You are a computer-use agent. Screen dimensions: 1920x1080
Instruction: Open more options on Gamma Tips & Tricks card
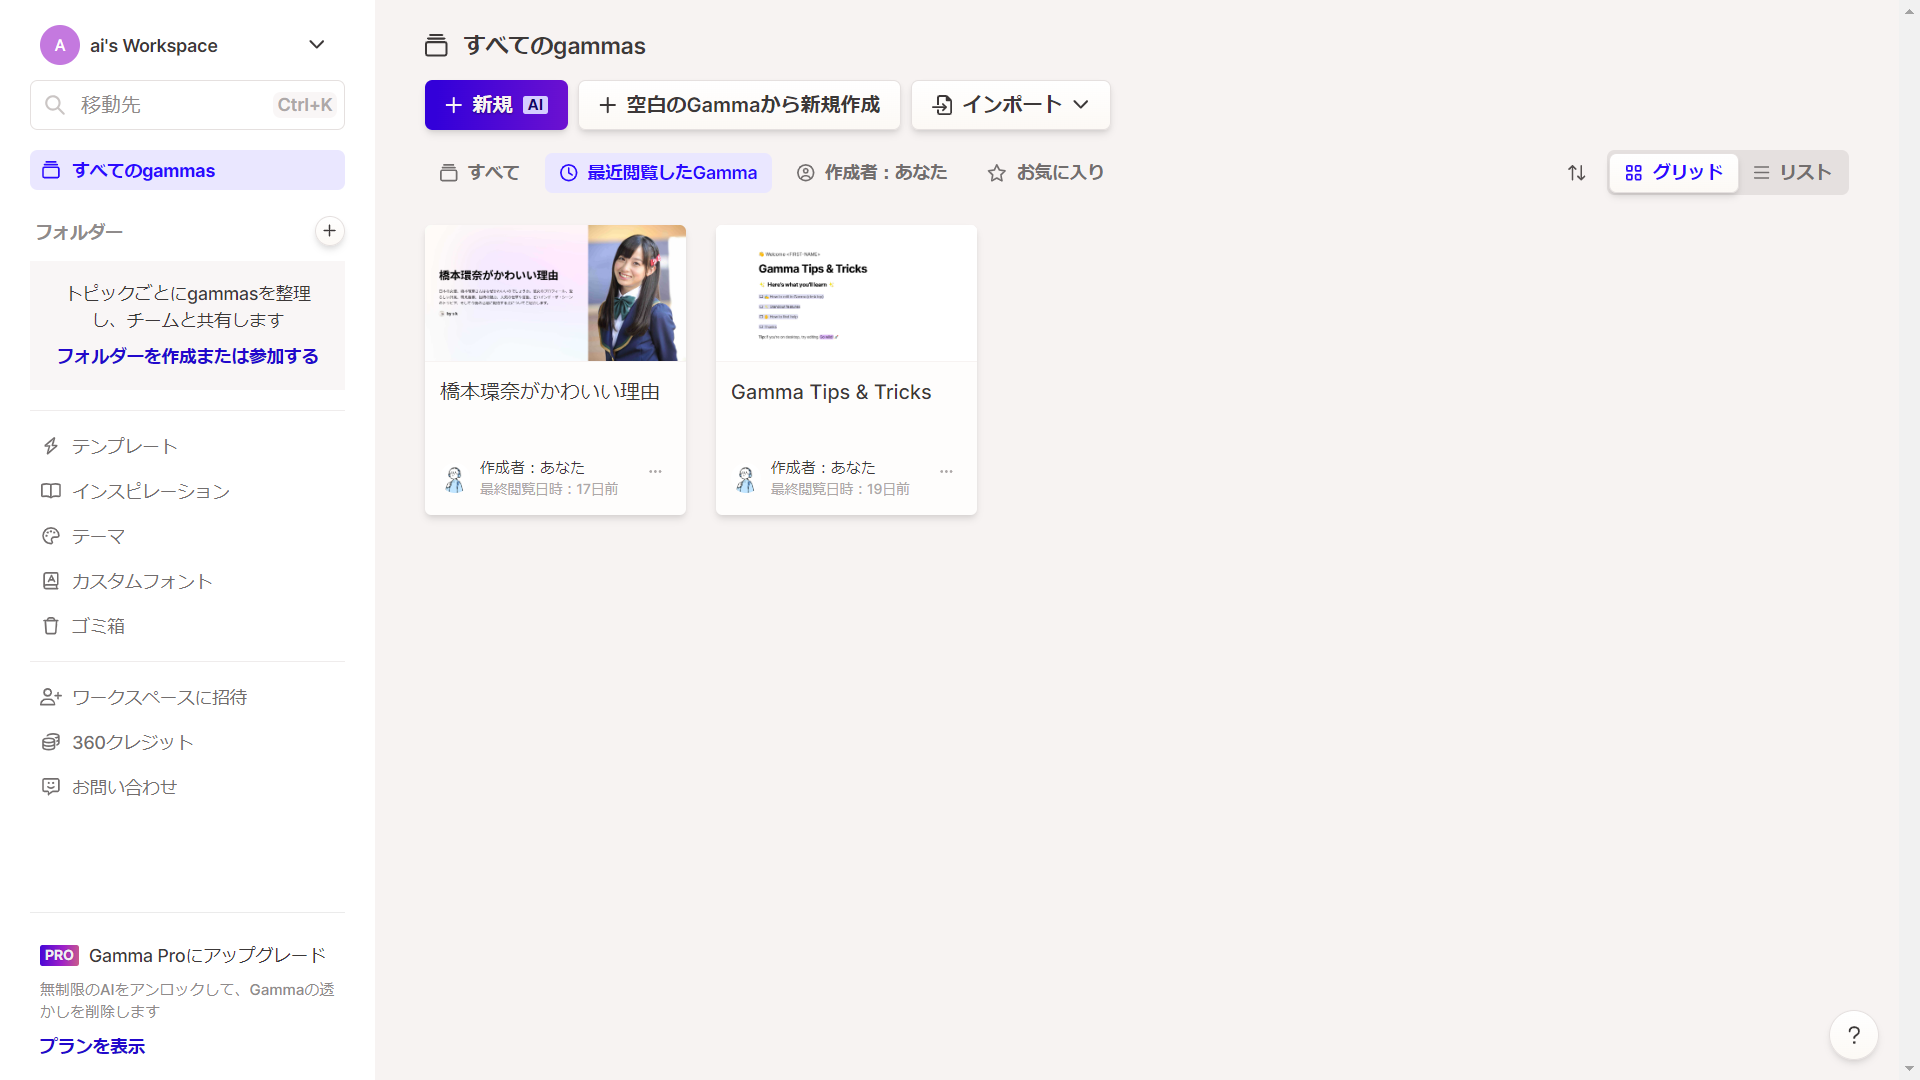(x=946, y=471)
